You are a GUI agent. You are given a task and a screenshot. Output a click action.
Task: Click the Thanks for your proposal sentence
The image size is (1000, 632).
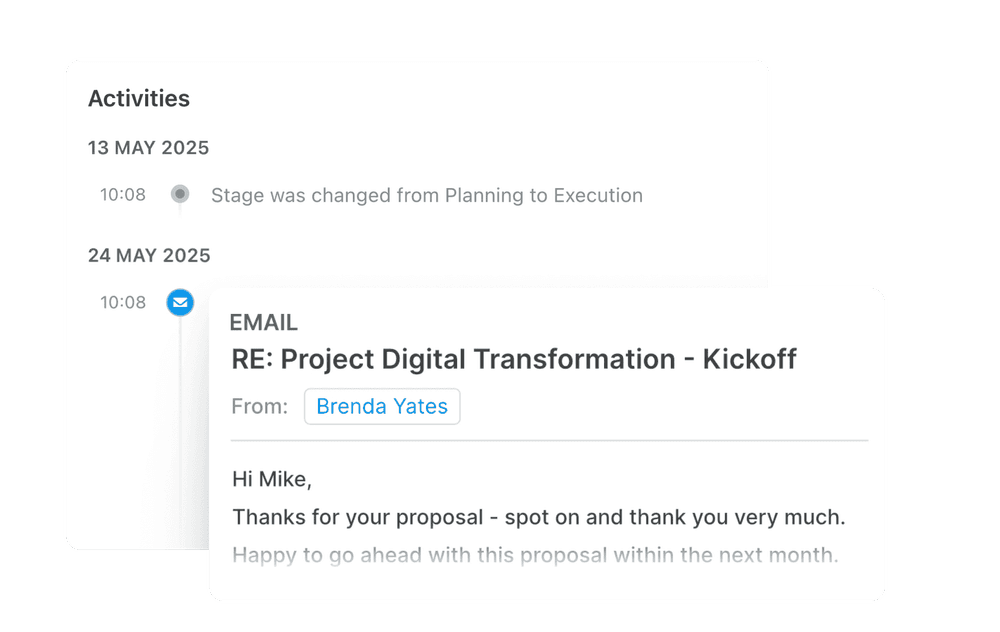coord(539,518)
